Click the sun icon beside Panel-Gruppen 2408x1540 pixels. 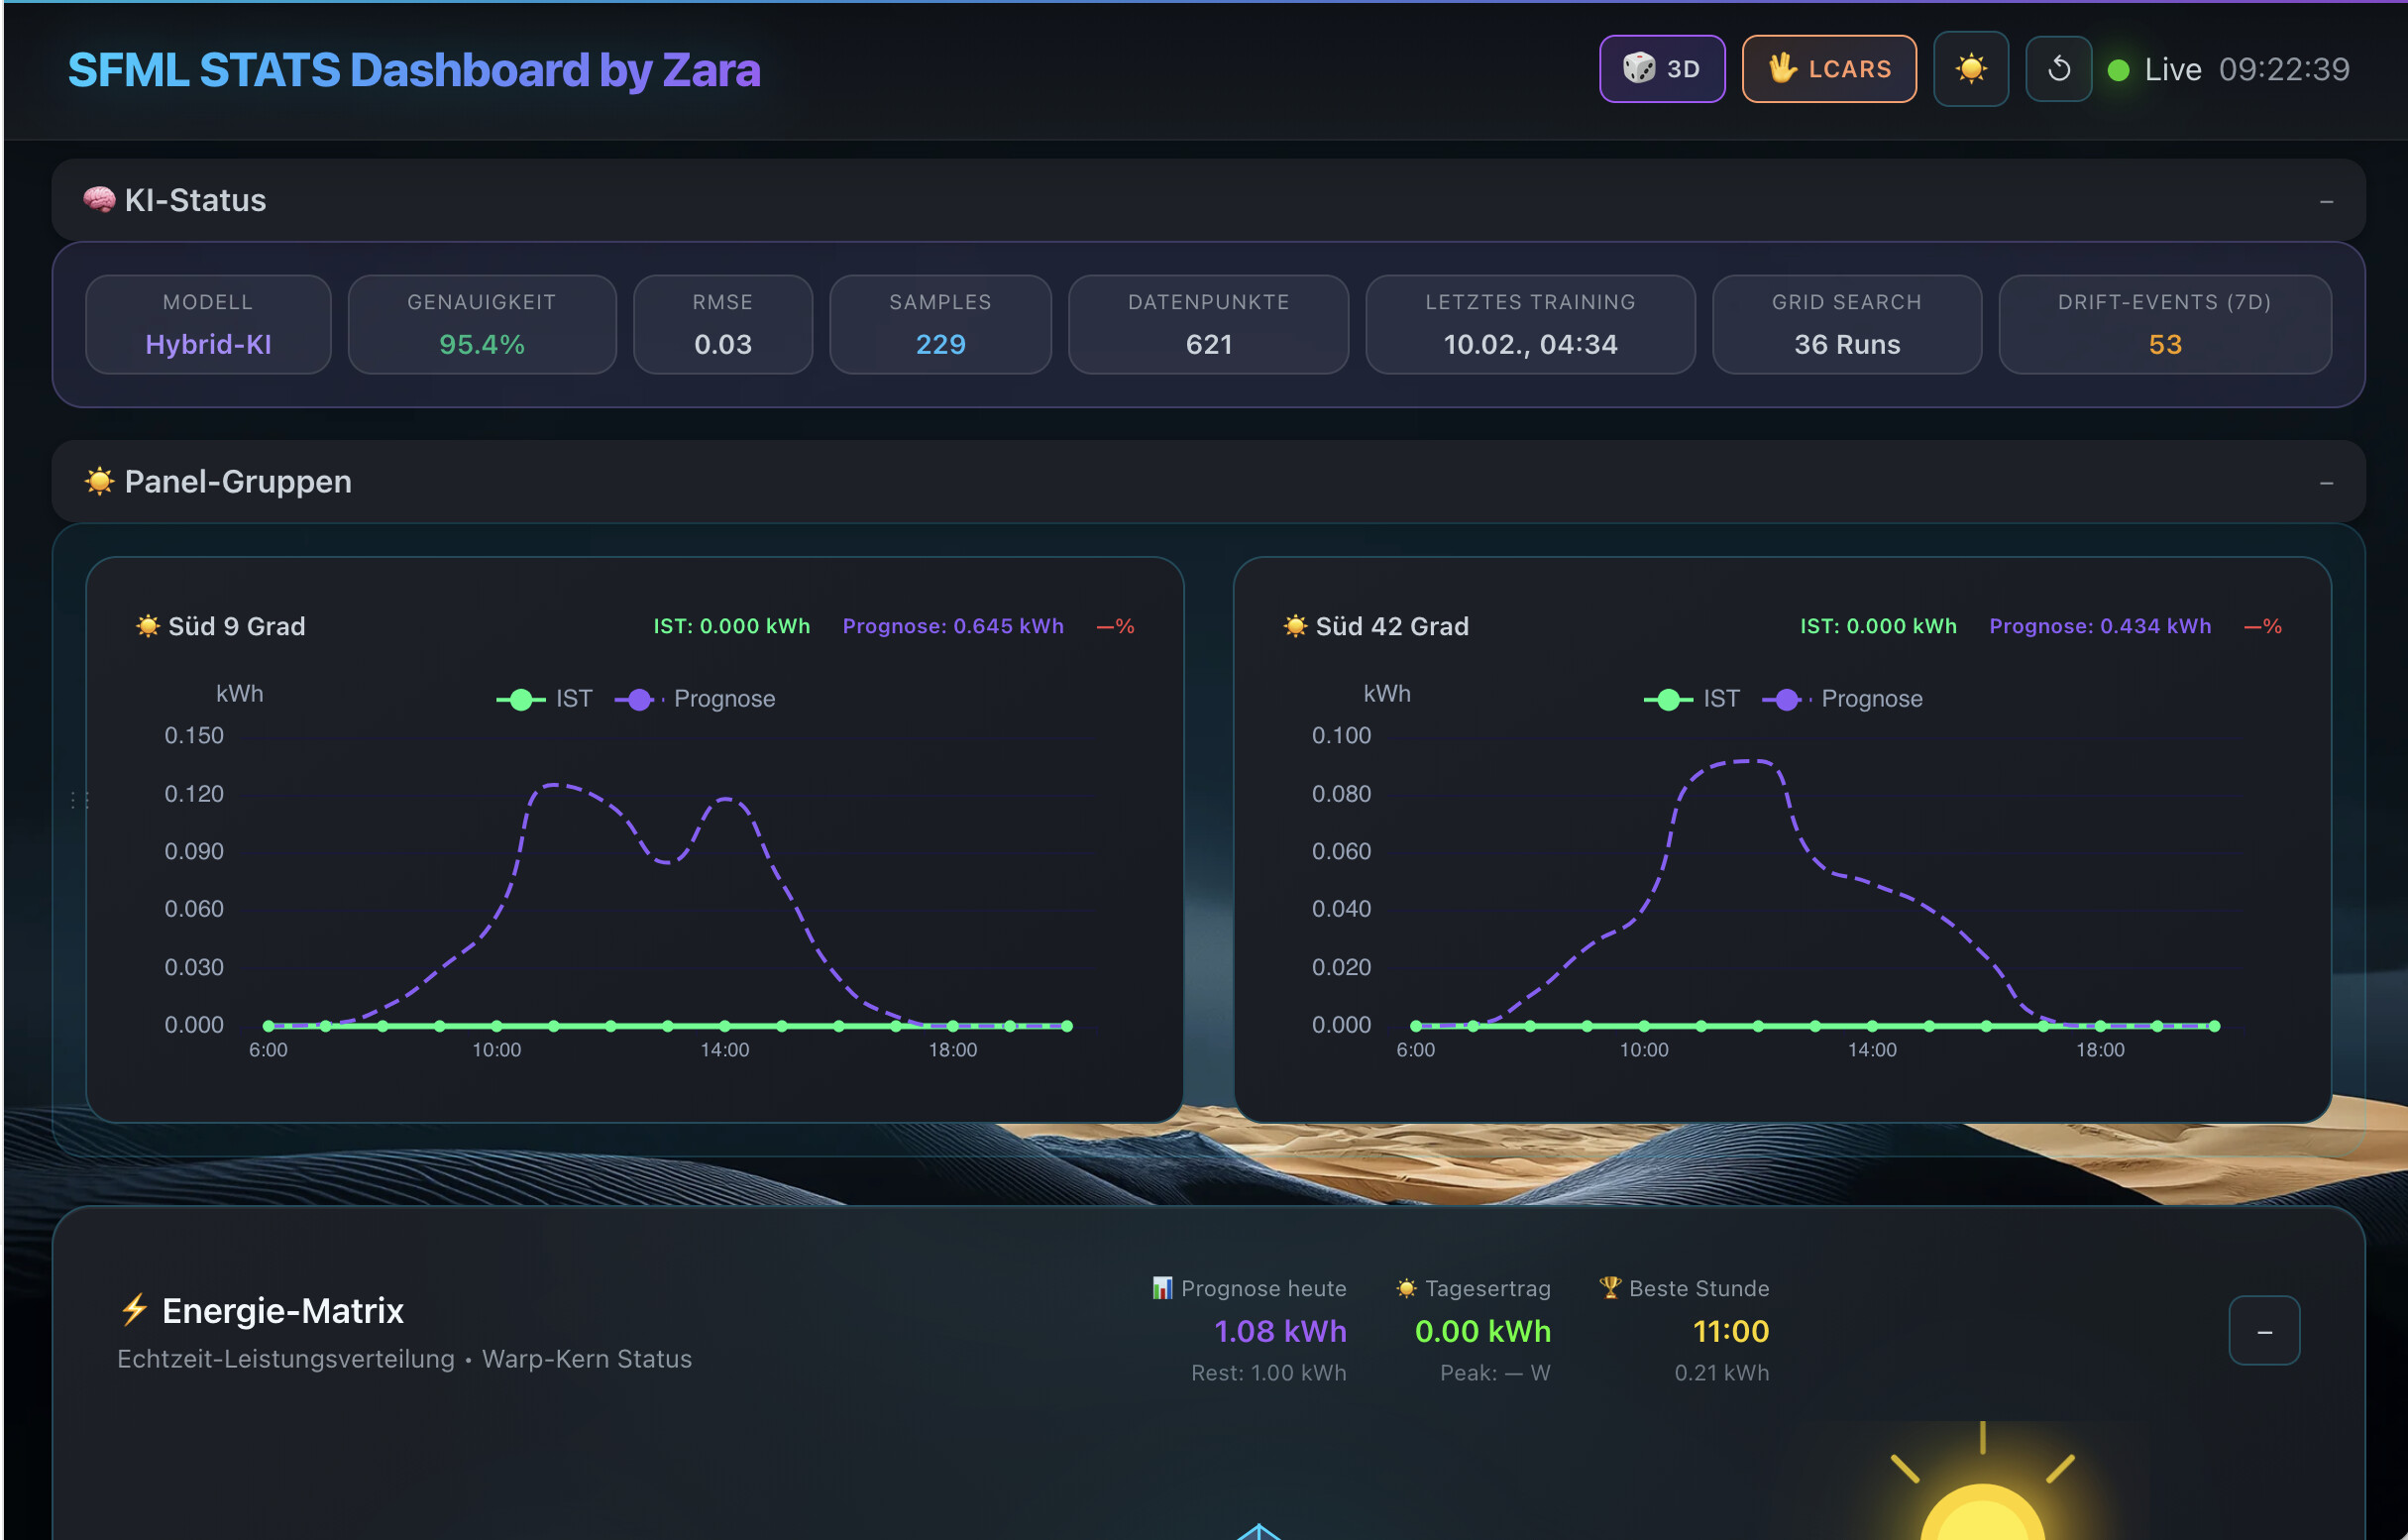99,481
